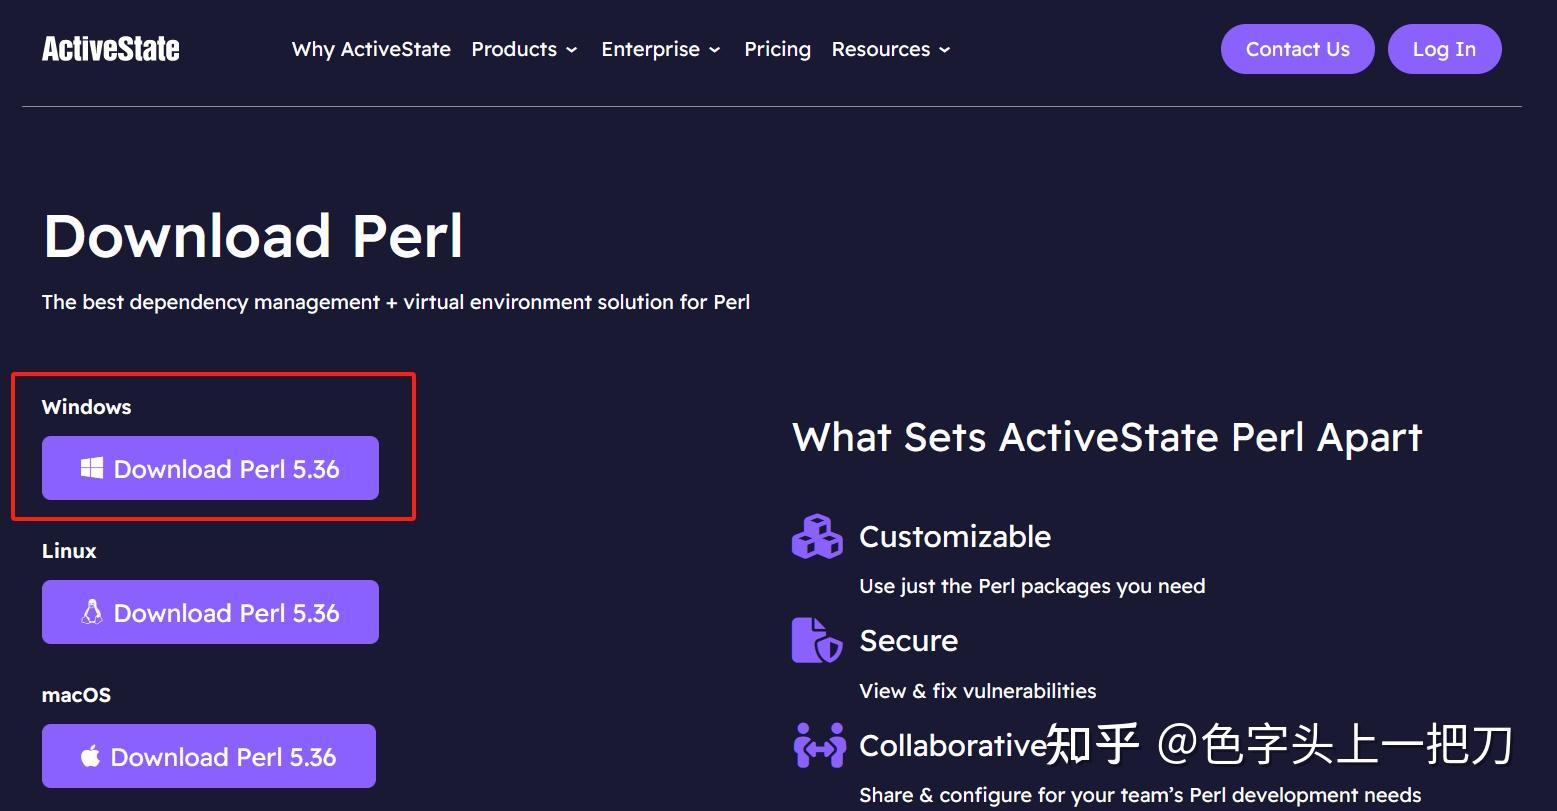1557x811 pixels.
Task: Click the Apple logo icon on macOS button
Action: coord(90,756)
